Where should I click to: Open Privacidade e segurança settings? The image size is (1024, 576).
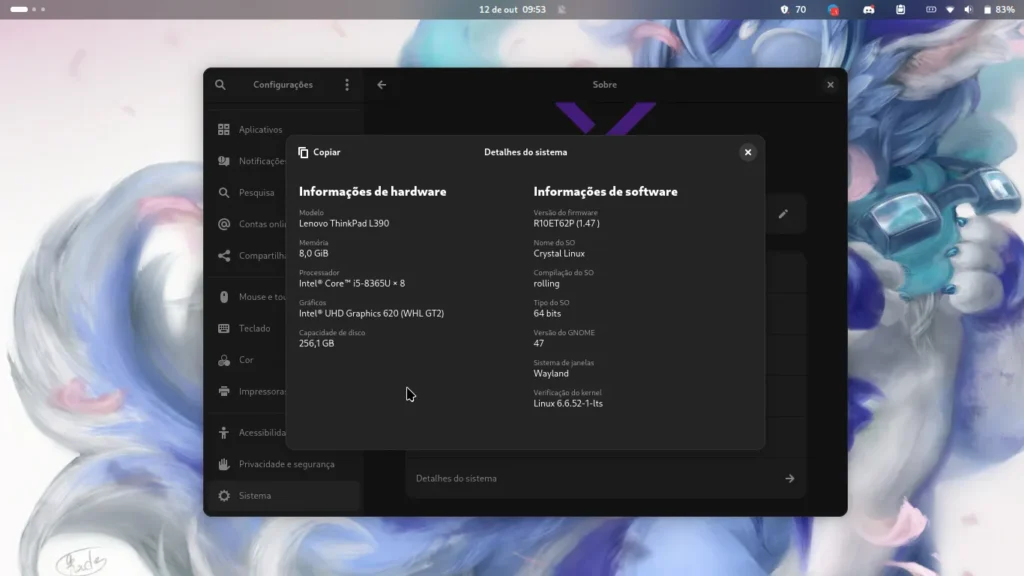[x=284, y=464]
